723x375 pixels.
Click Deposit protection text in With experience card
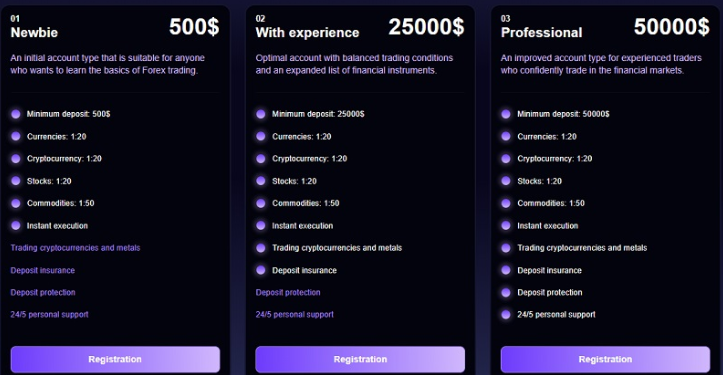pos(288,292)
